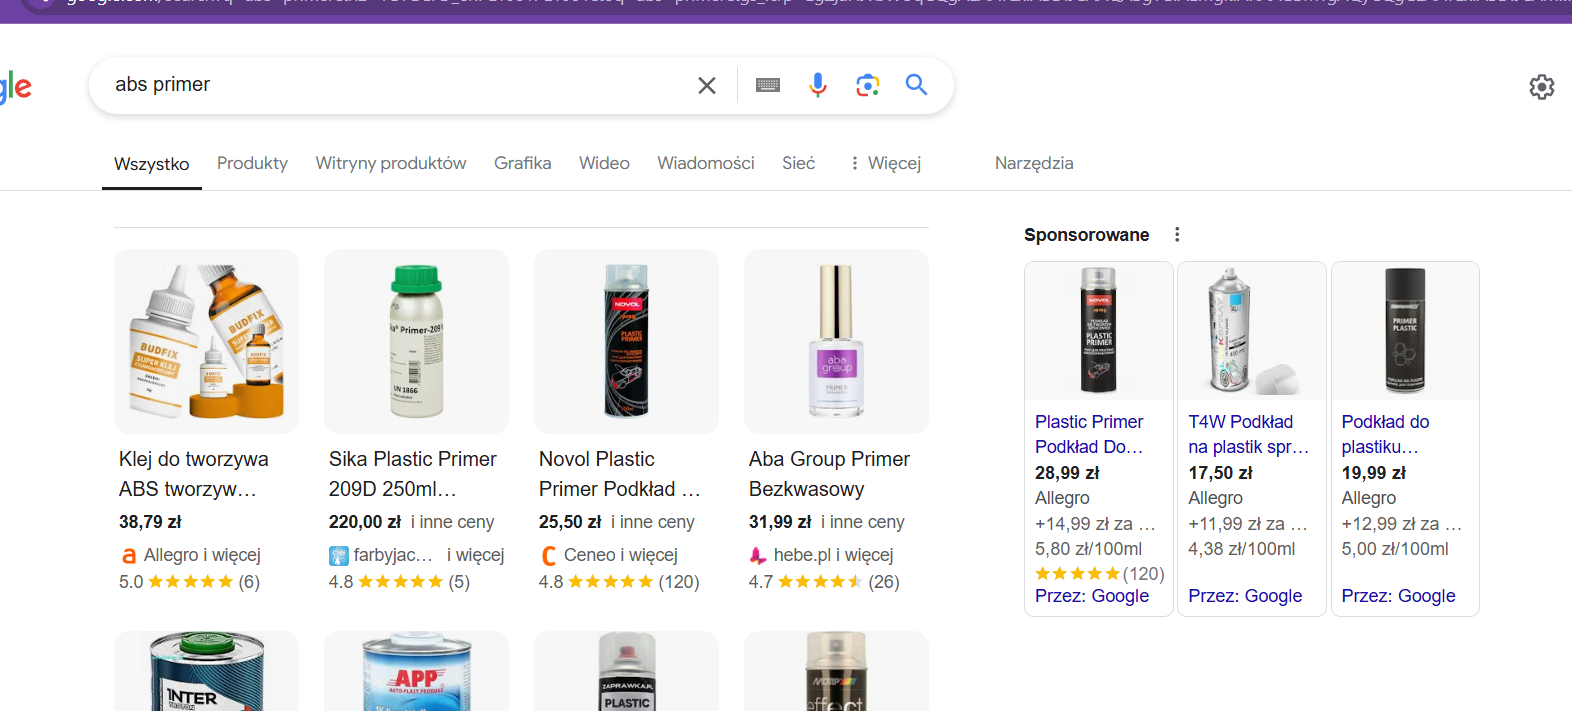Open the Budfix glue product thumbnail
1572x711 pixels.
click(206, 341)
